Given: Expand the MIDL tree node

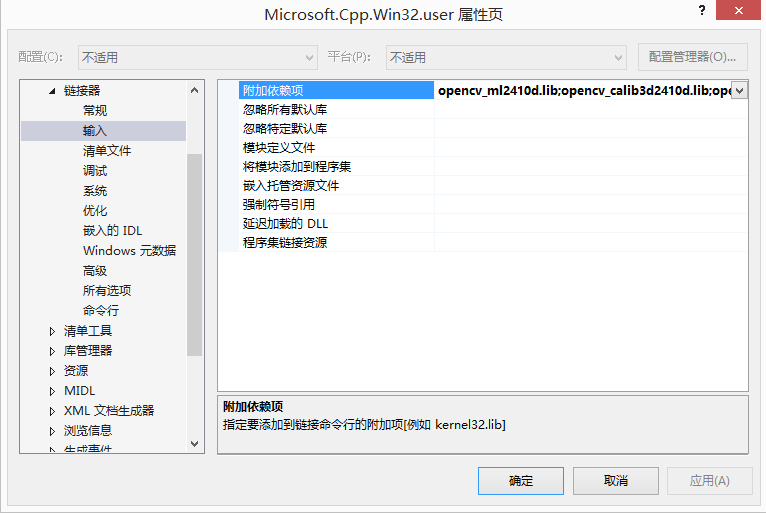Looking at the screenshot, I should pyautogui.click(x=52, y=391).
